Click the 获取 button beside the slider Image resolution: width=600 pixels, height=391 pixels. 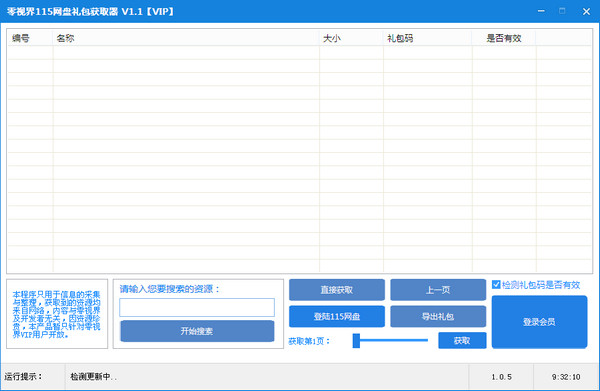[x=462, y=340]
